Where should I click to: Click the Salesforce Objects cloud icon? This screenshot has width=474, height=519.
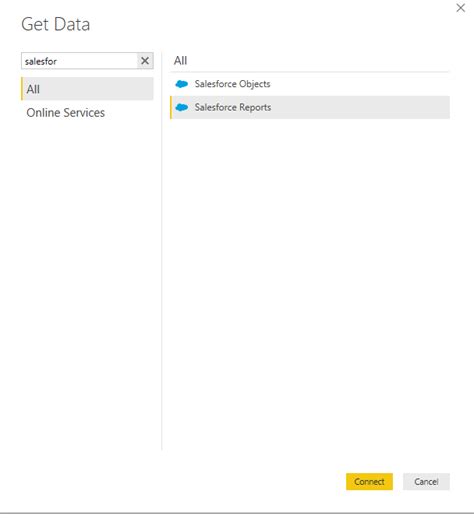[x=182, y=84]
